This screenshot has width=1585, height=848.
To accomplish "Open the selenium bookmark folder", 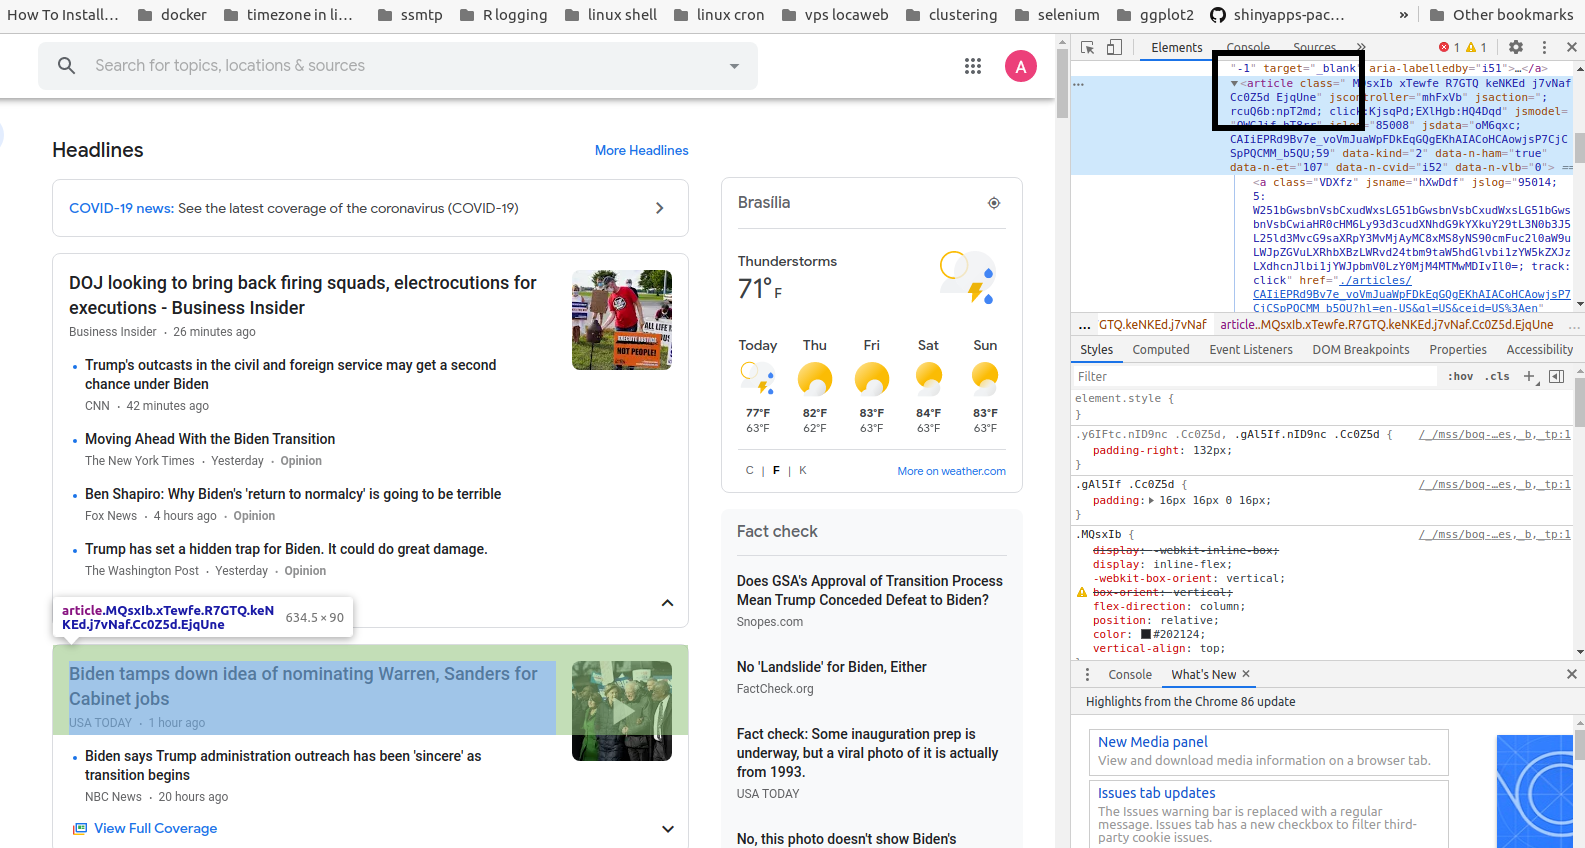I will (1057, 15).
